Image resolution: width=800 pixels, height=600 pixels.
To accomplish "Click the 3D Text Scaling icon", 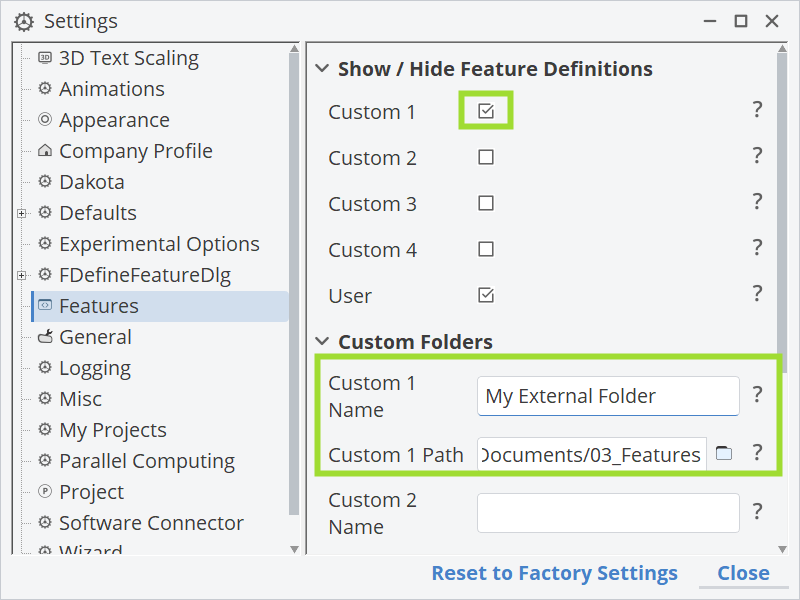I will tap(45, 58).
